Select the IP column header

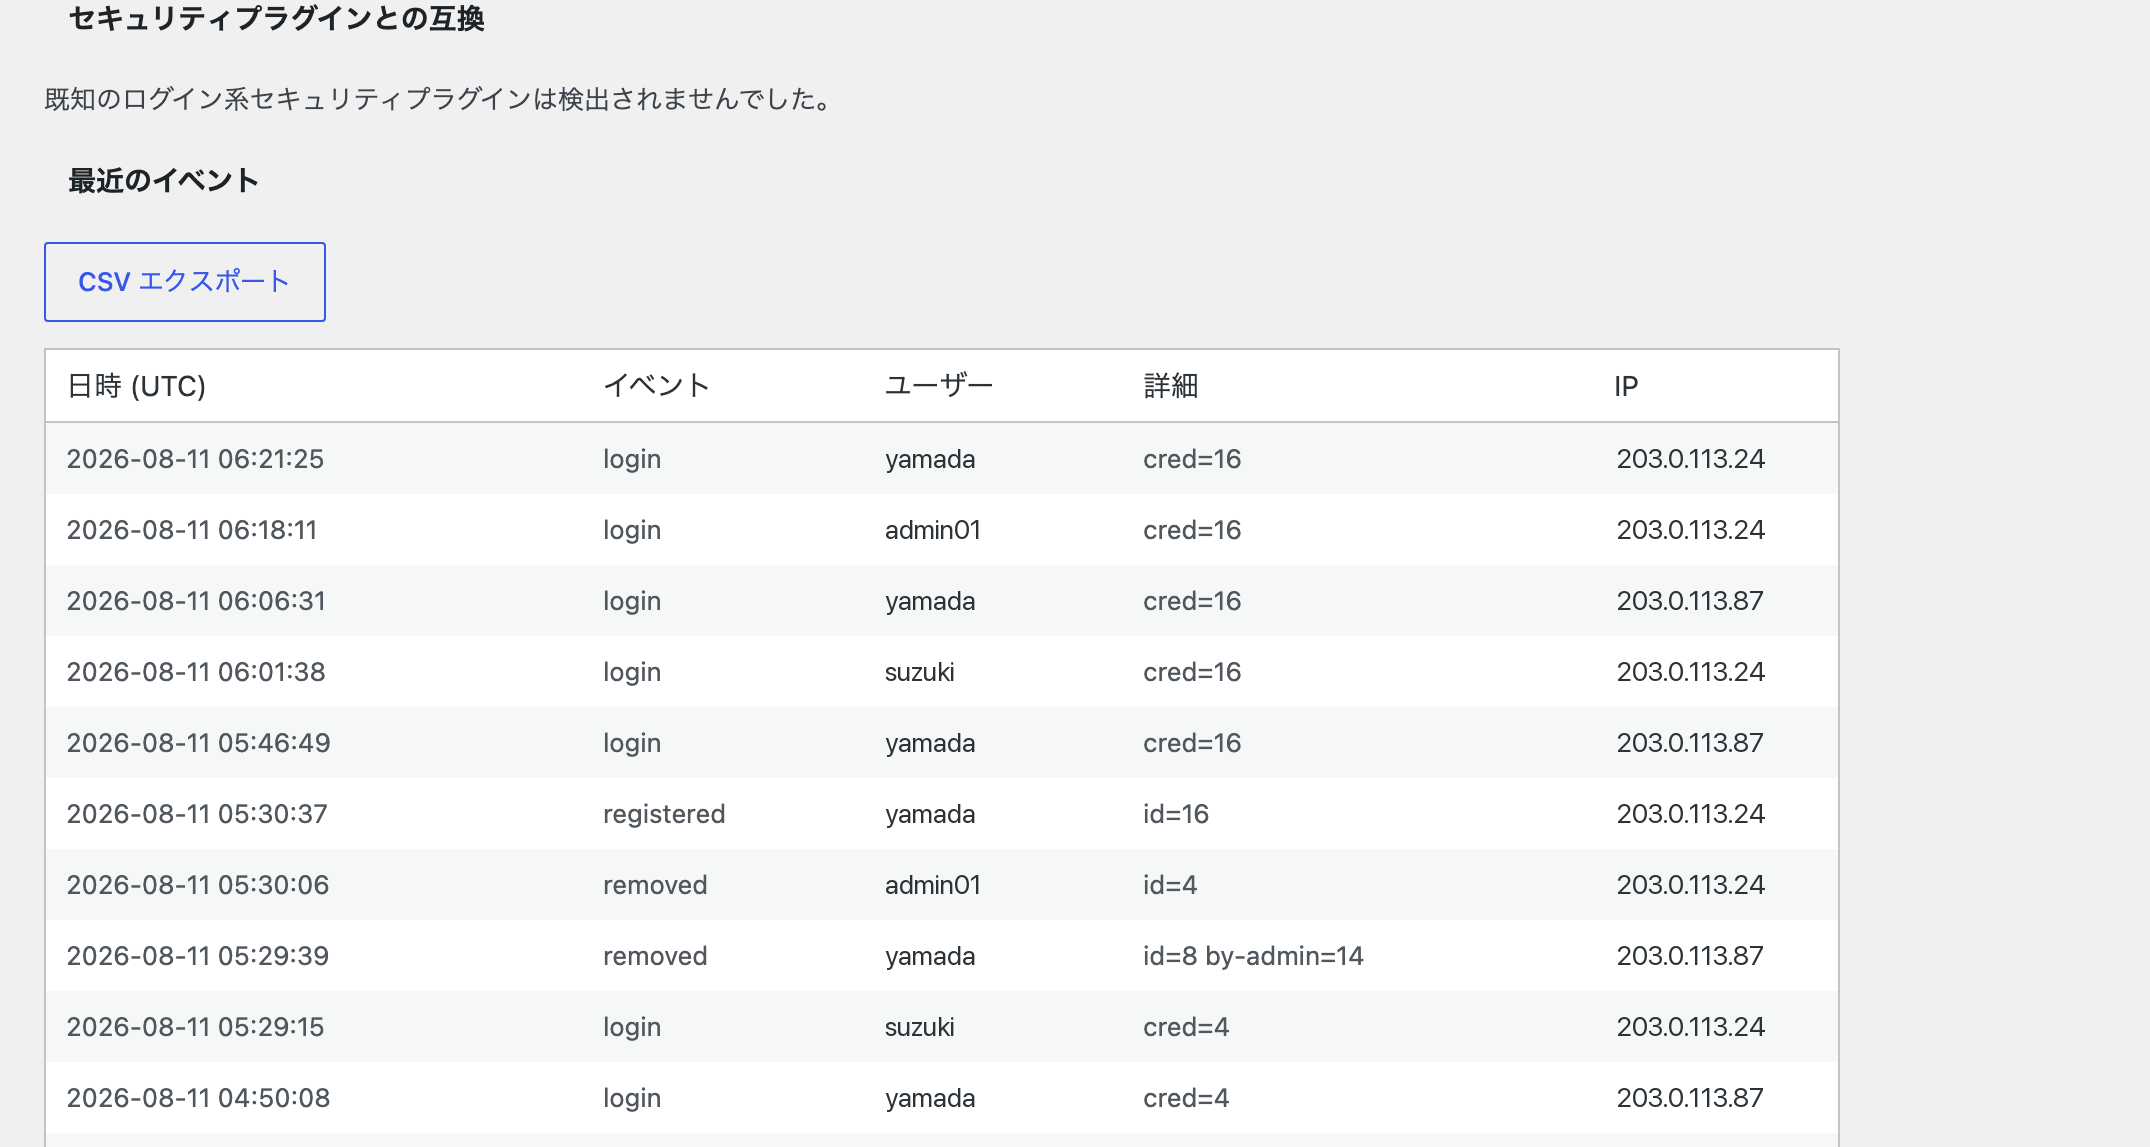[1626, 386]
